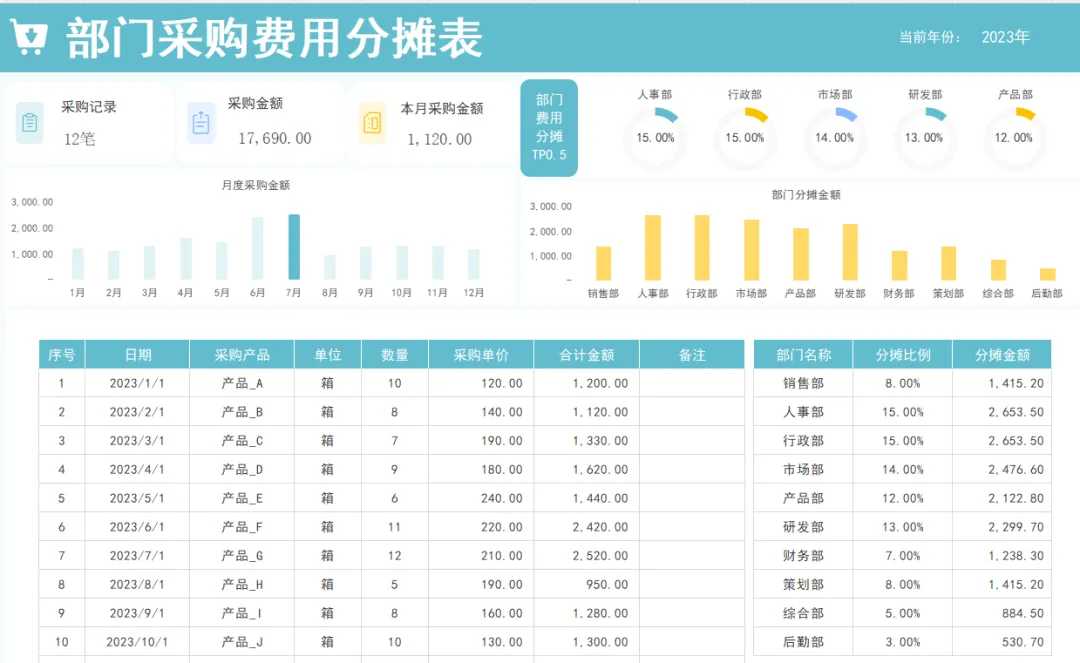Click the 1月 bar in 月度采购金额 chart
1080x663 pixels.
coord(78,264)
